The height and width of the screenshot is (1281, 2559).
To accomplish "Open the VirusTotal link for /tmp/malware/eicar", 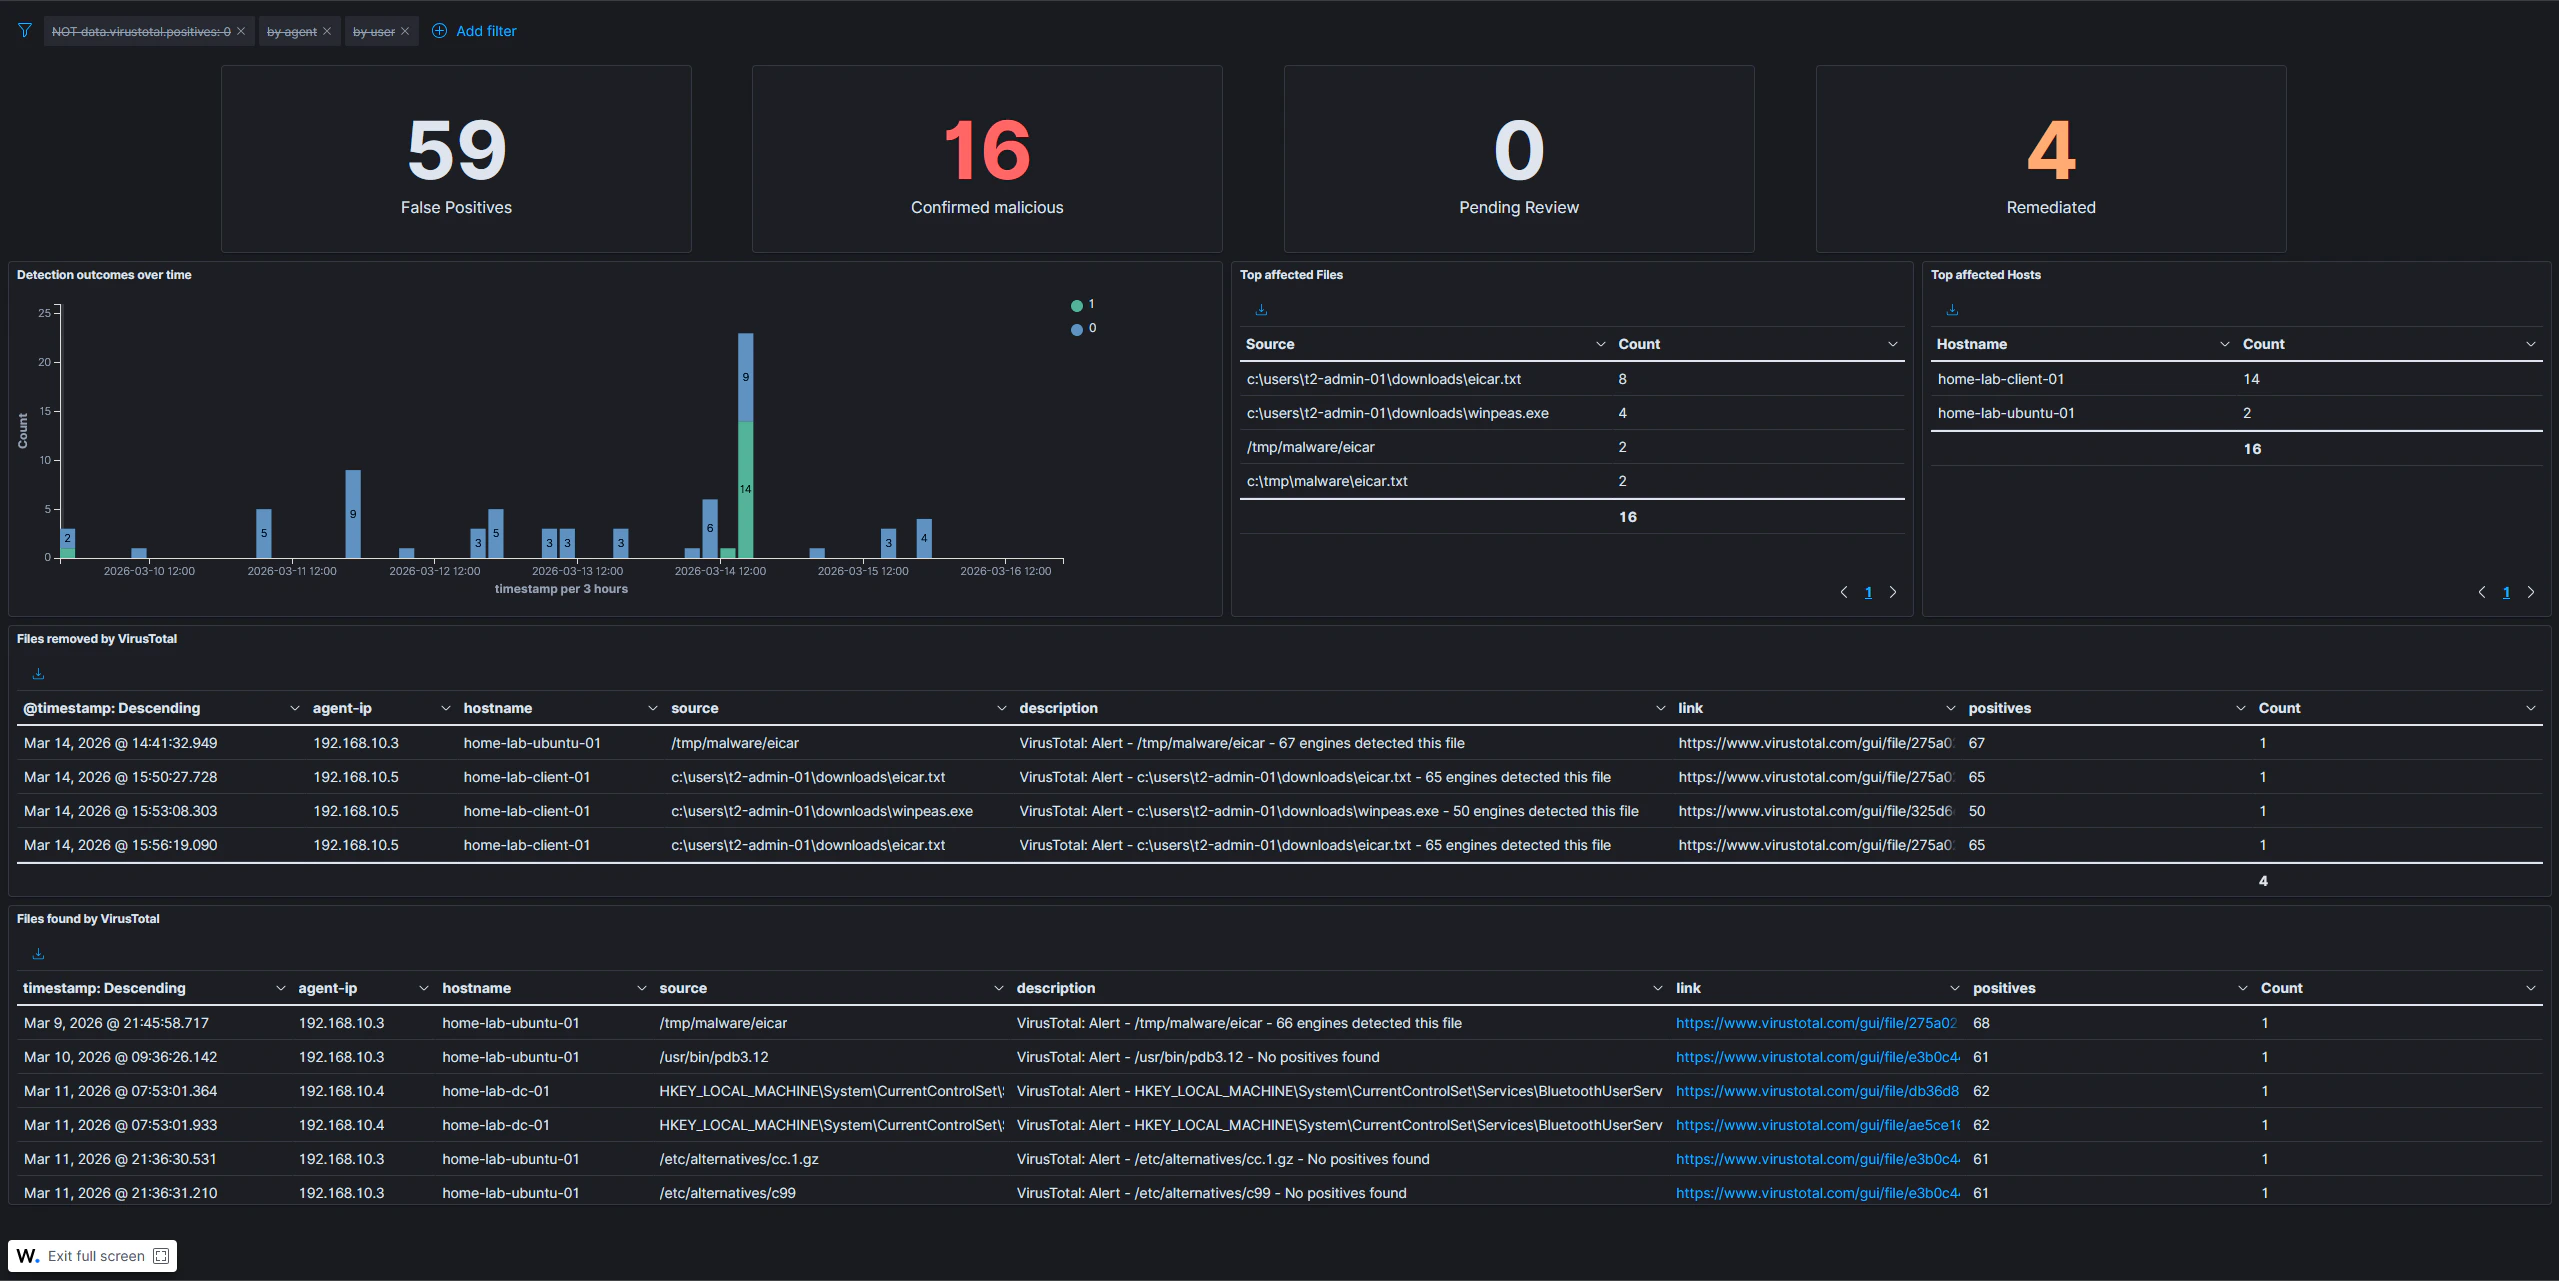I will [x=1815, y=1022].
